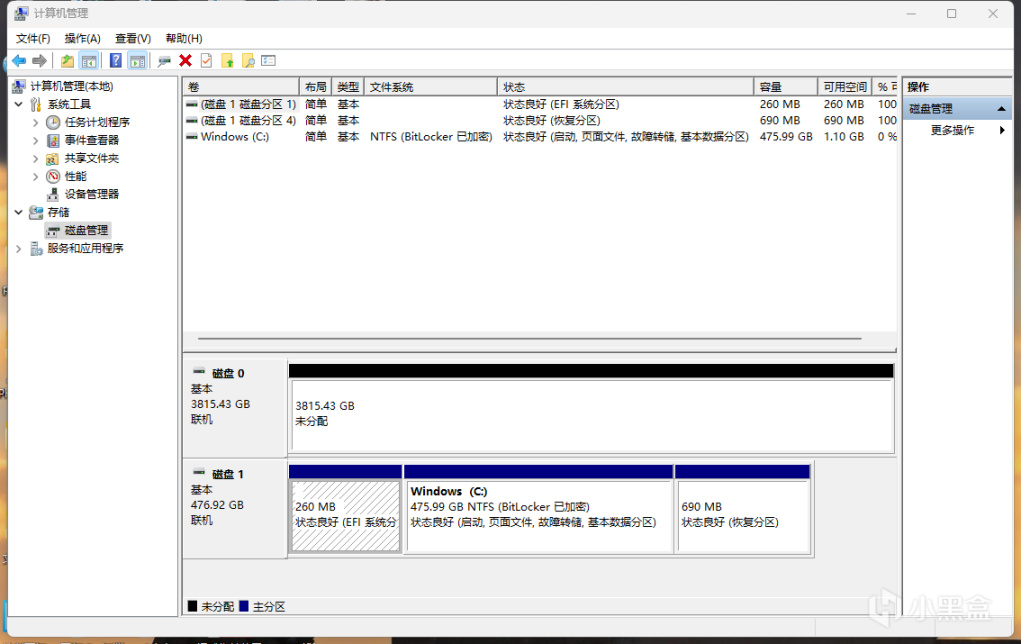Collapse the 磁盘管理 actions section arrow

(x=1001, y=109)
